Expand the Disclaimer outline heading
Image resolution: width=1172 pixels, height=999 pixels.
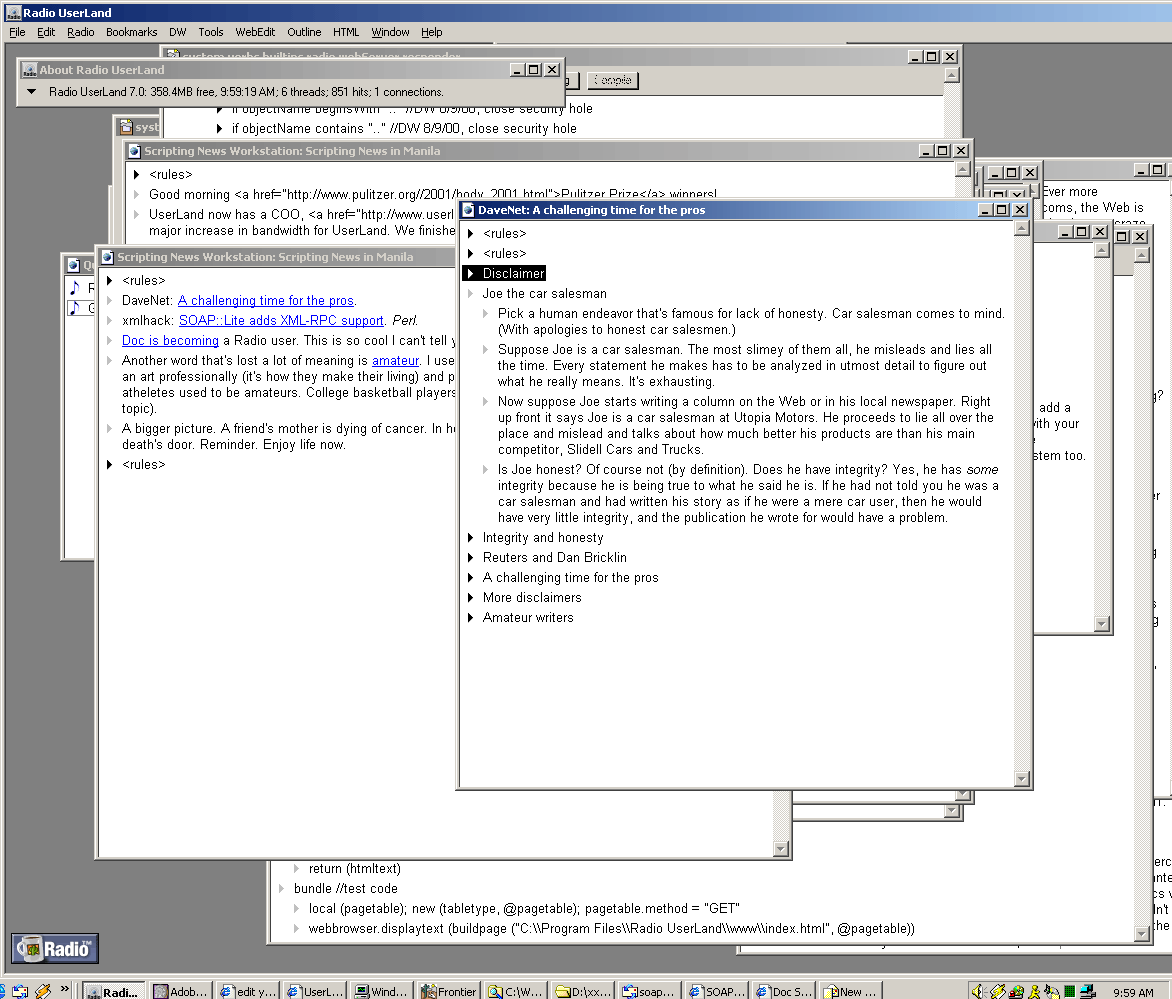coord(470,273)
